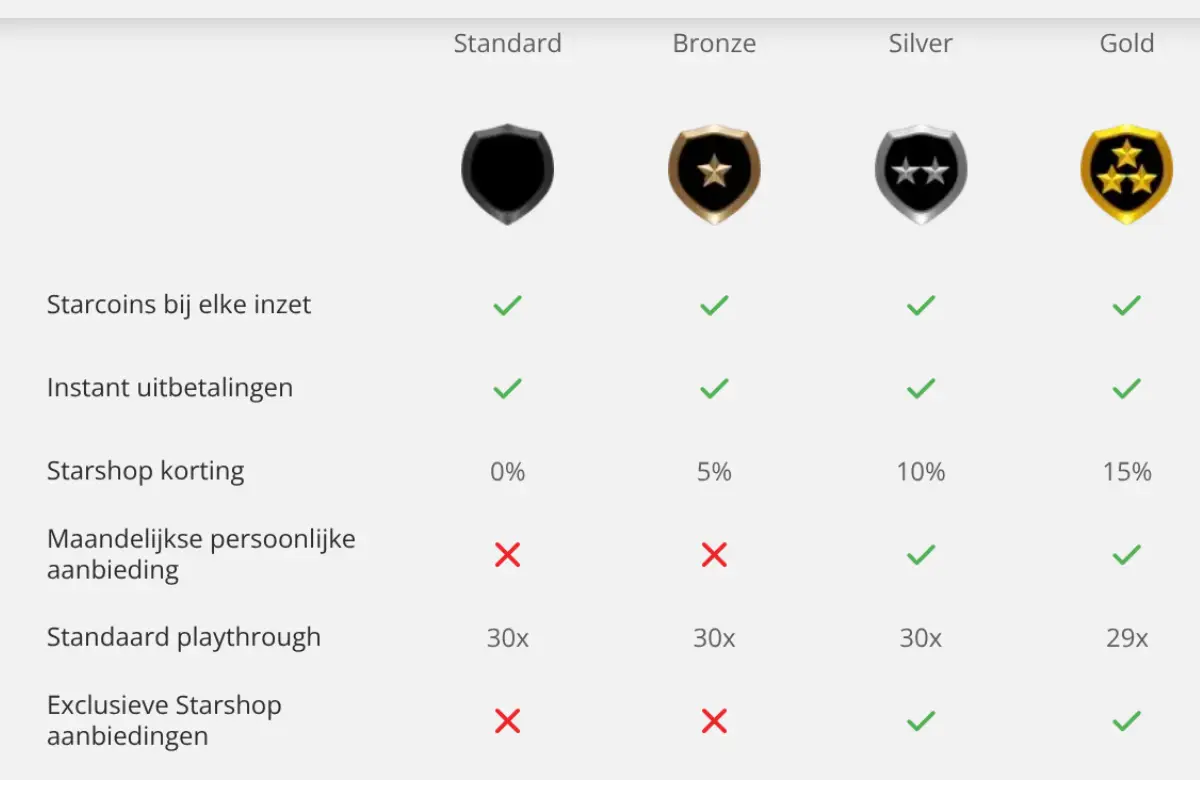Select the Gold column heading
The image size is (1200, 800).
1127,44
